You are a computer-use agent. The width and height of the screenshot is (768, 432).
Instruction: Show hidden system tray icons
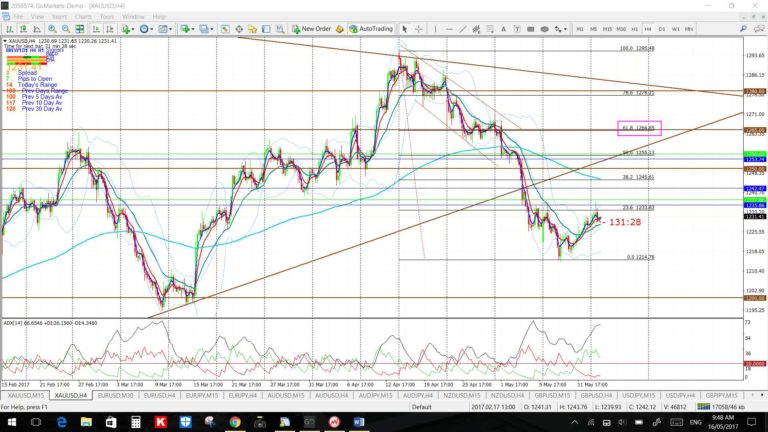[575, 422]
